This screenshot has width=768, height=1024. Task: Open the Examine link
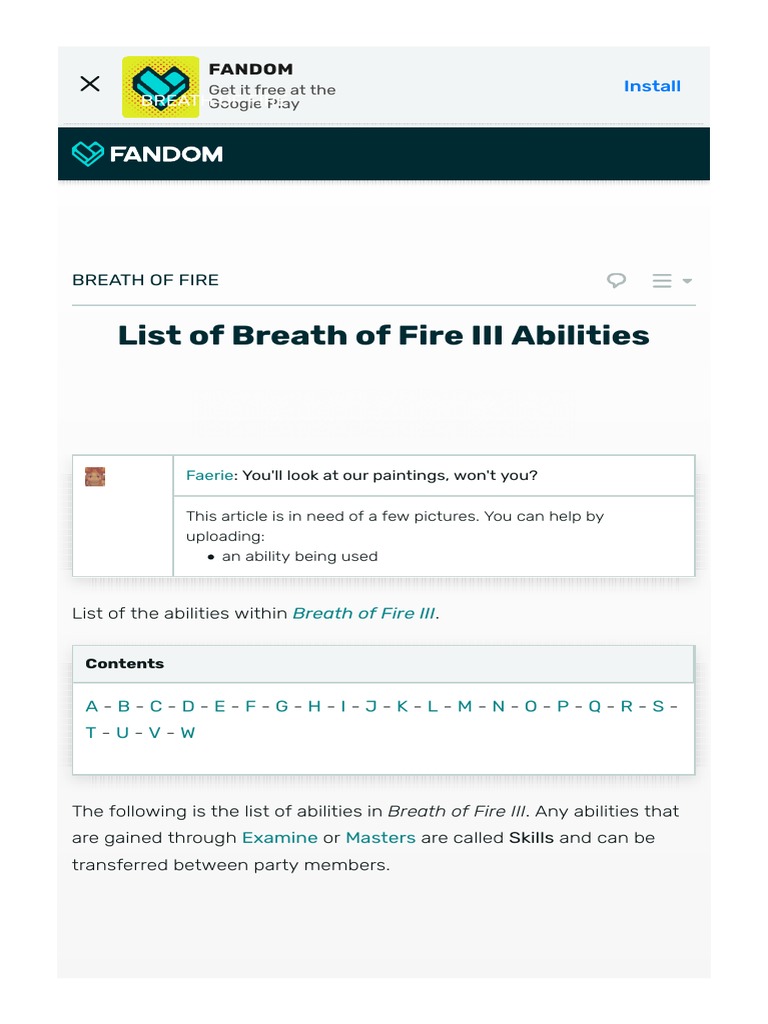[x=280, y=838]
